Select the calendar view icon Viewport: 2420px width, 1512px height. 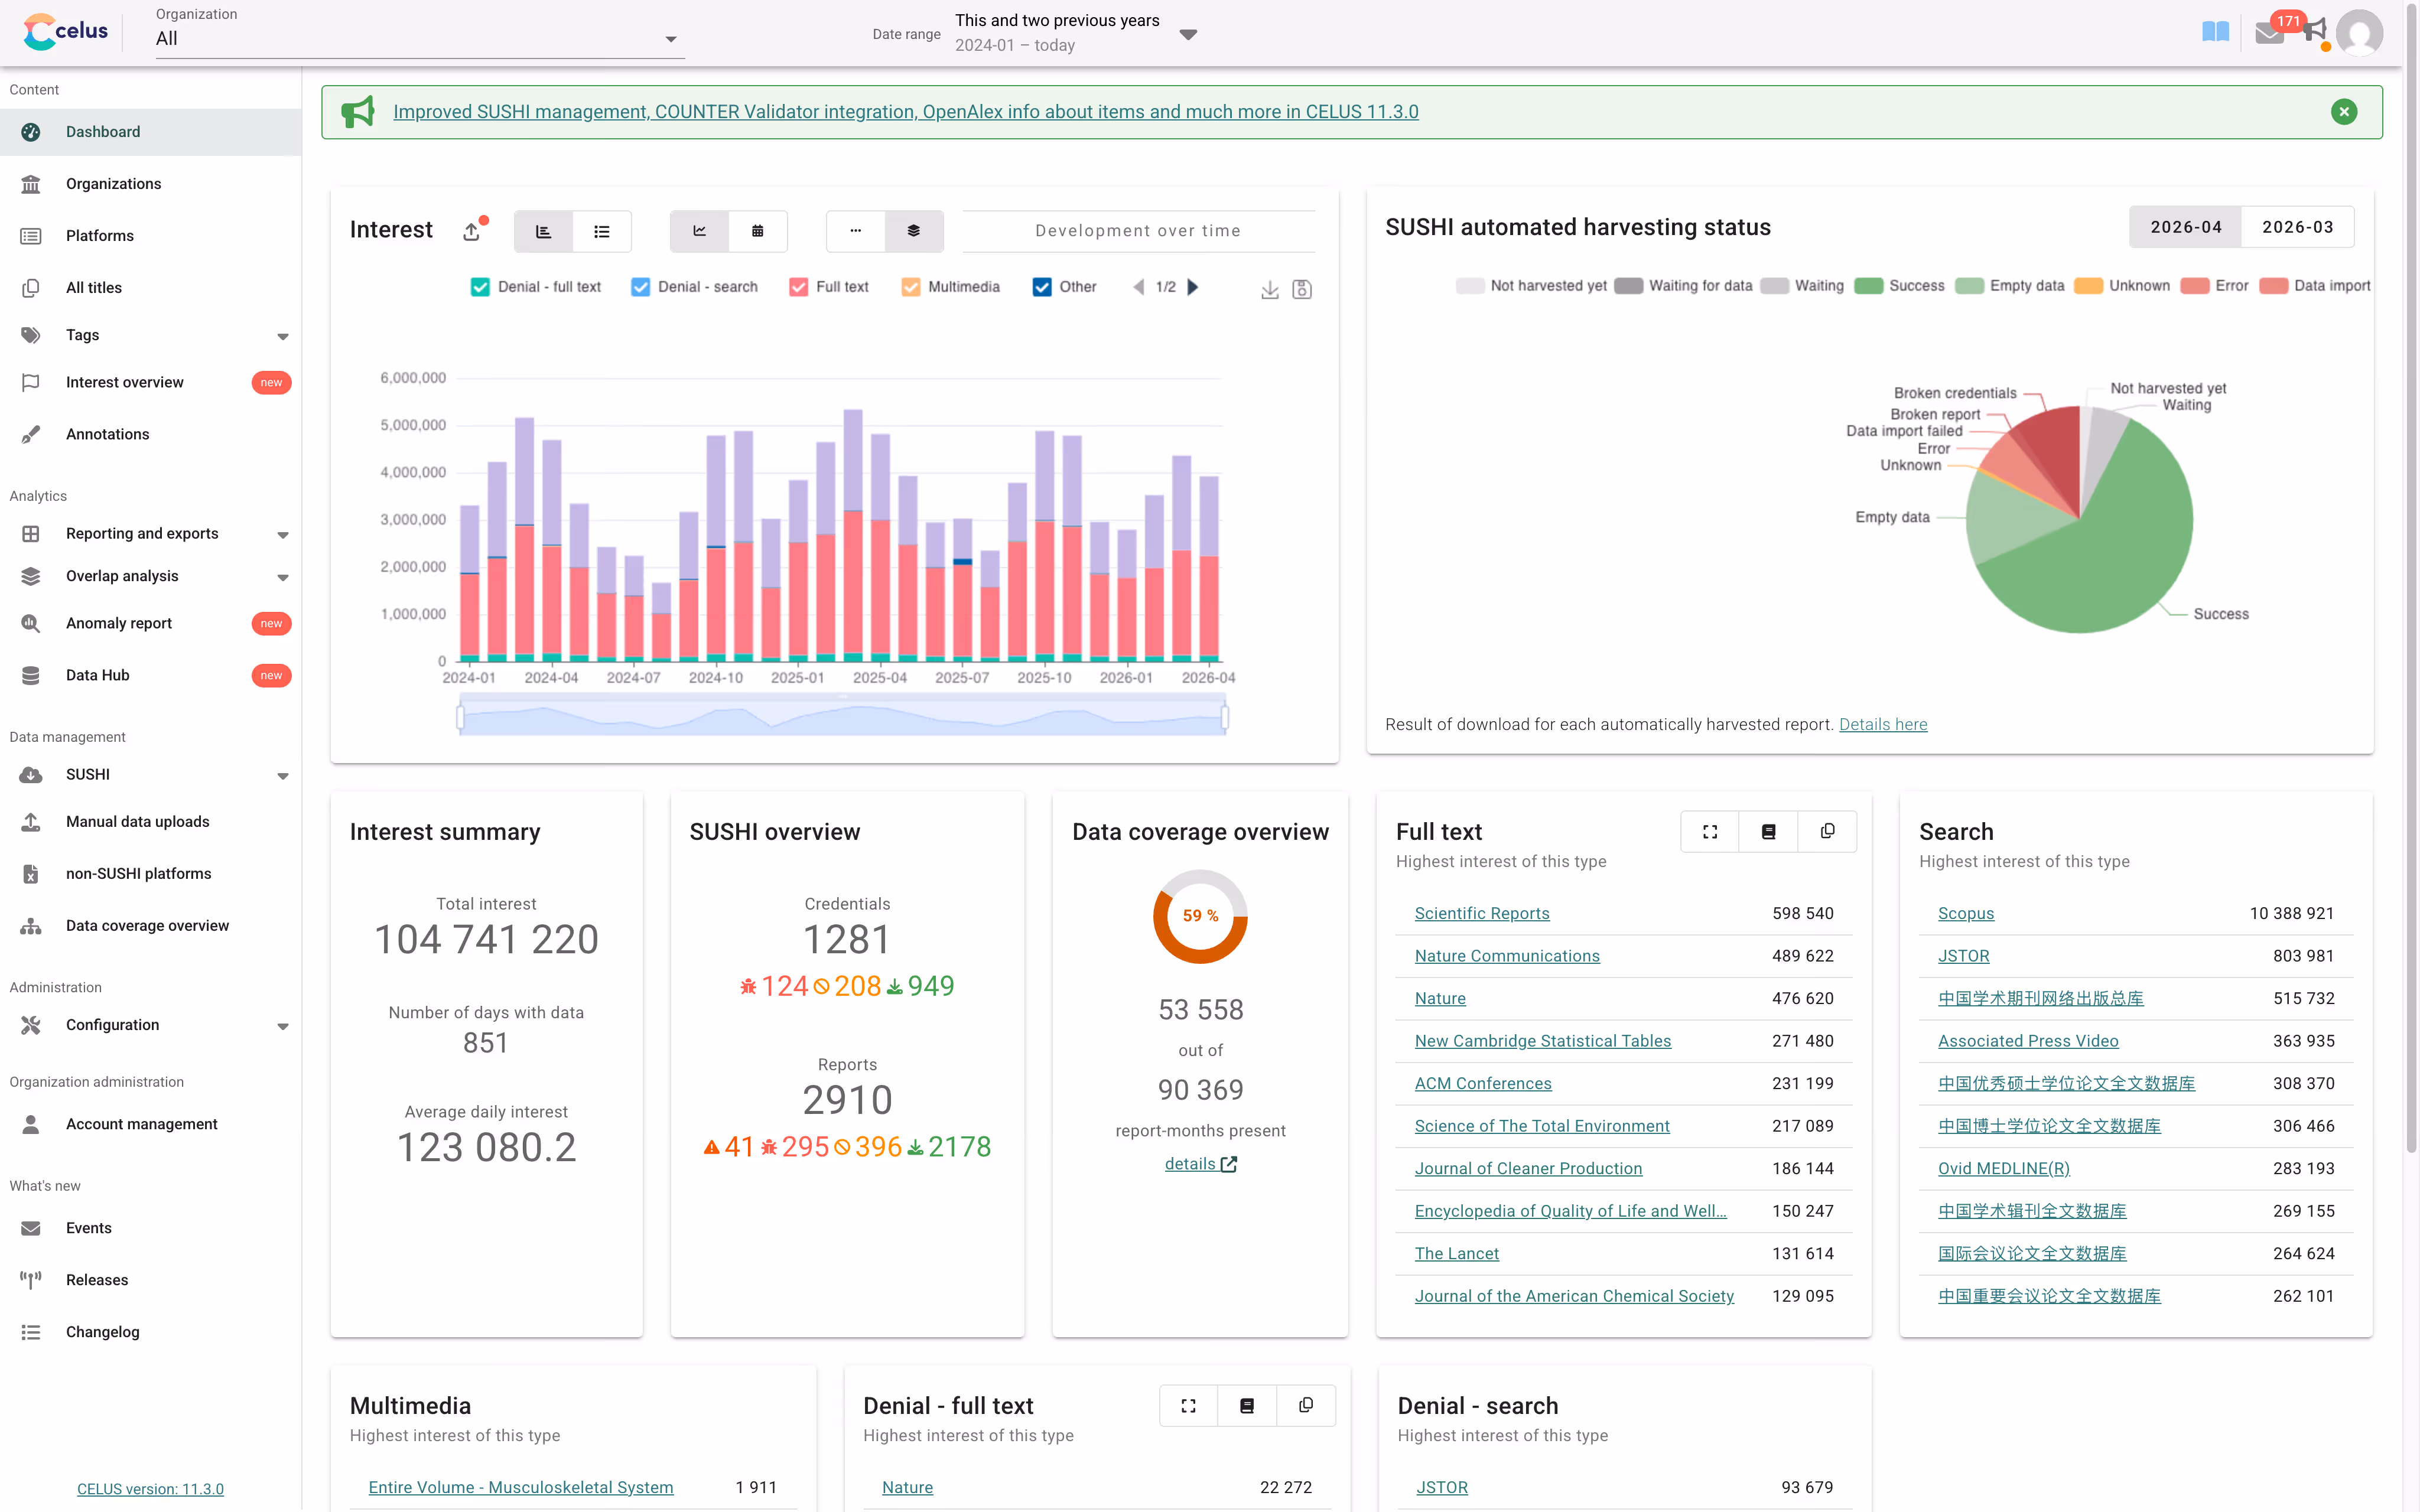[758, 231]
